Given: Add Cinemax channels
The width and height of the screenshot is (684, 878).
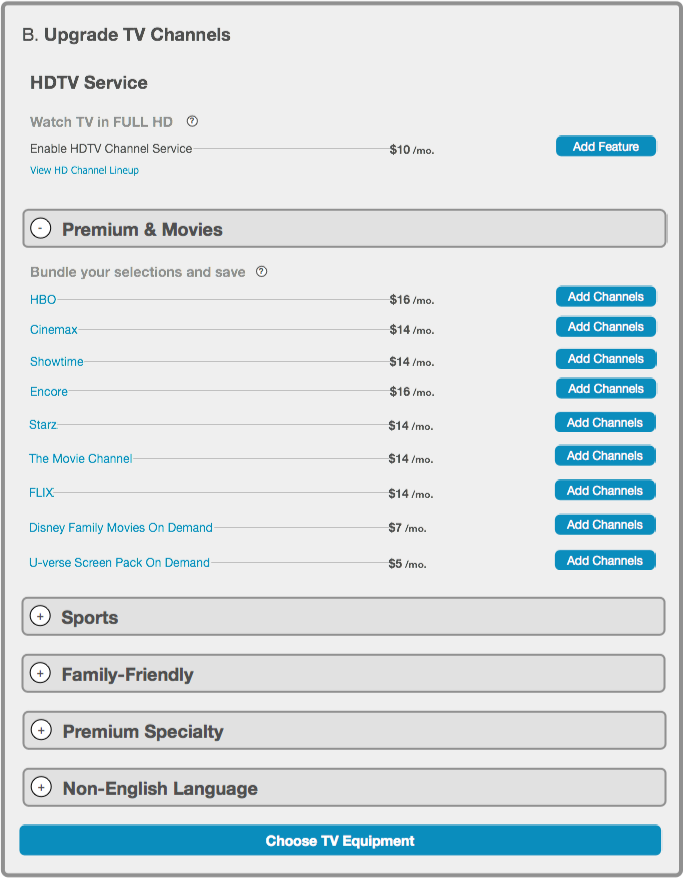Looking at the screenshot, I should pyautogui.click(x=606, y=327).
